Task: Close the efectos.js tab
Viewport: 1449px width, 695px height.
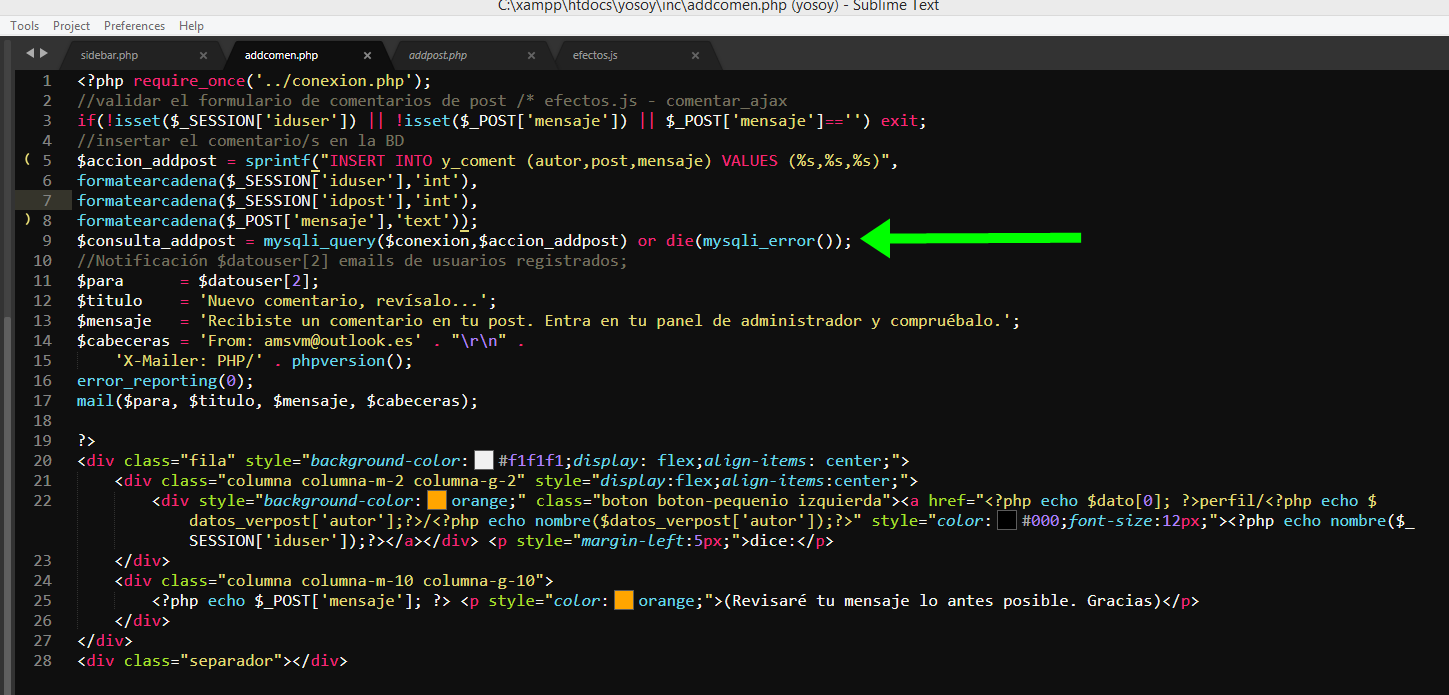Action: coord(693,56)
